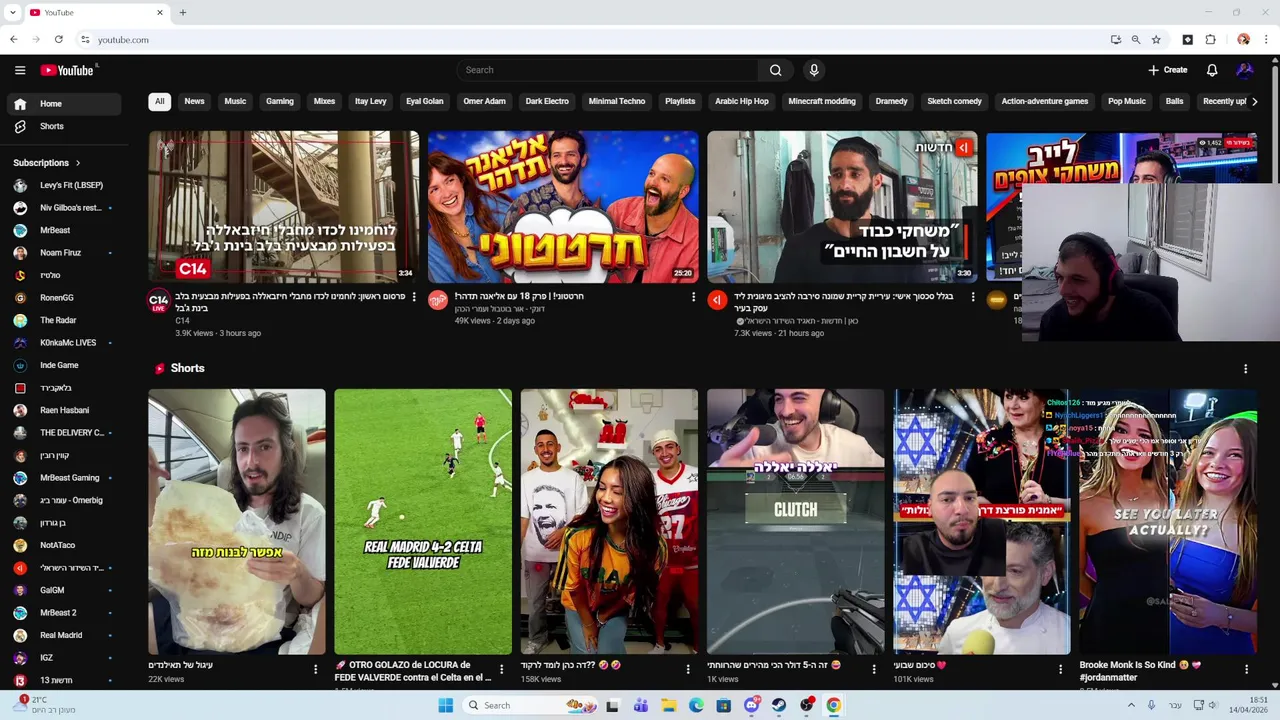Go back in browser history

(x=13, y=39)
